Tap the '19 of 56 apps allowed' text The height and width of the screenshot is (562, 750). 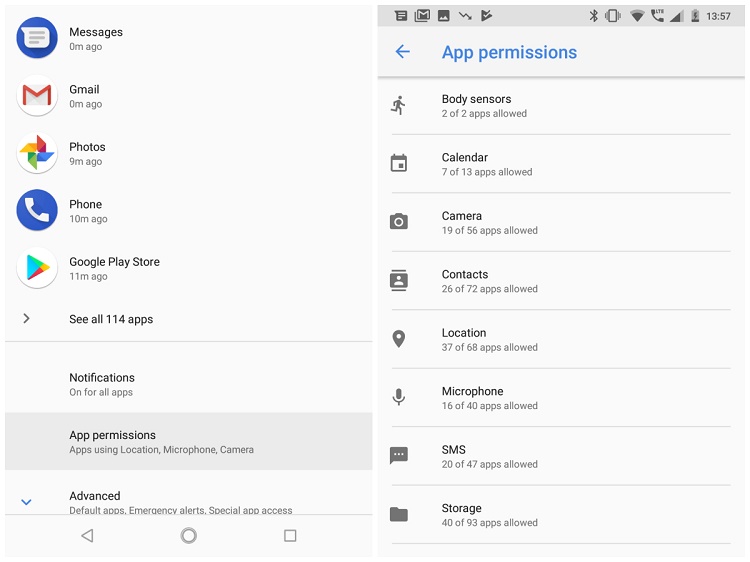pos(489,230)
